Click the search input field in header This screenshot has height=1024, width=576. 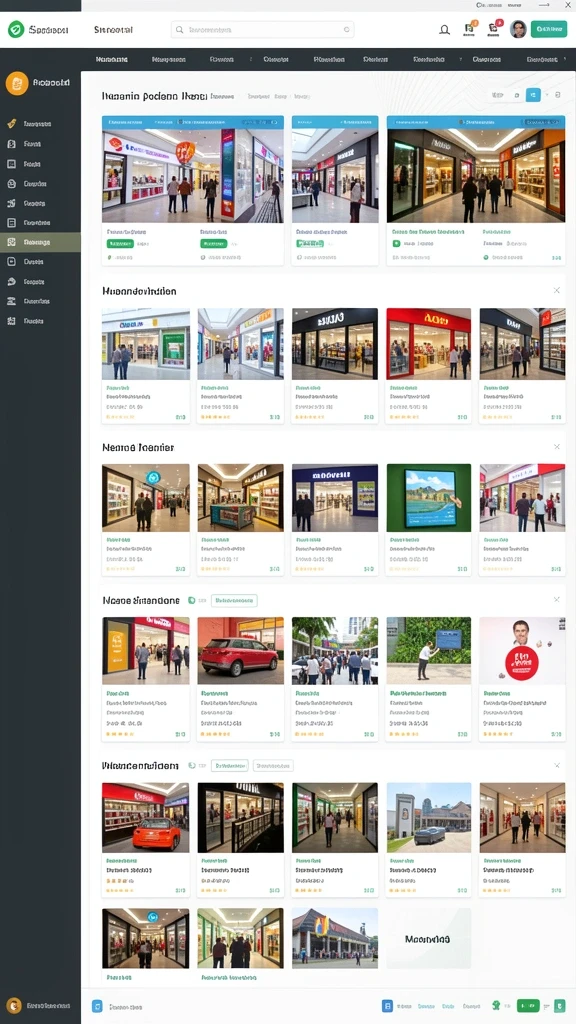(263, 29)
